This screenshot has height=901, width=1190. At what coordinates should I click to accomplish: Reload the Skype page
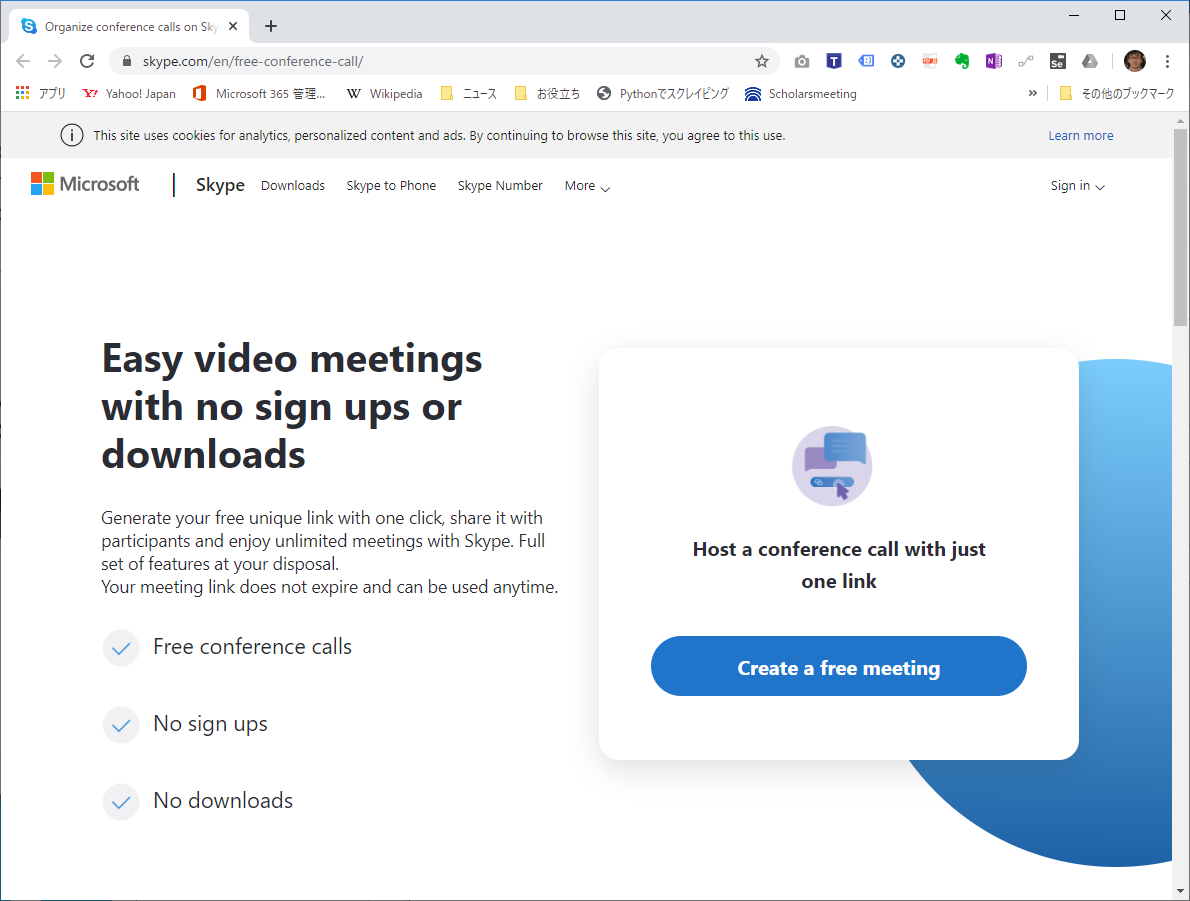pyautogui.click(x=87, y=61)
